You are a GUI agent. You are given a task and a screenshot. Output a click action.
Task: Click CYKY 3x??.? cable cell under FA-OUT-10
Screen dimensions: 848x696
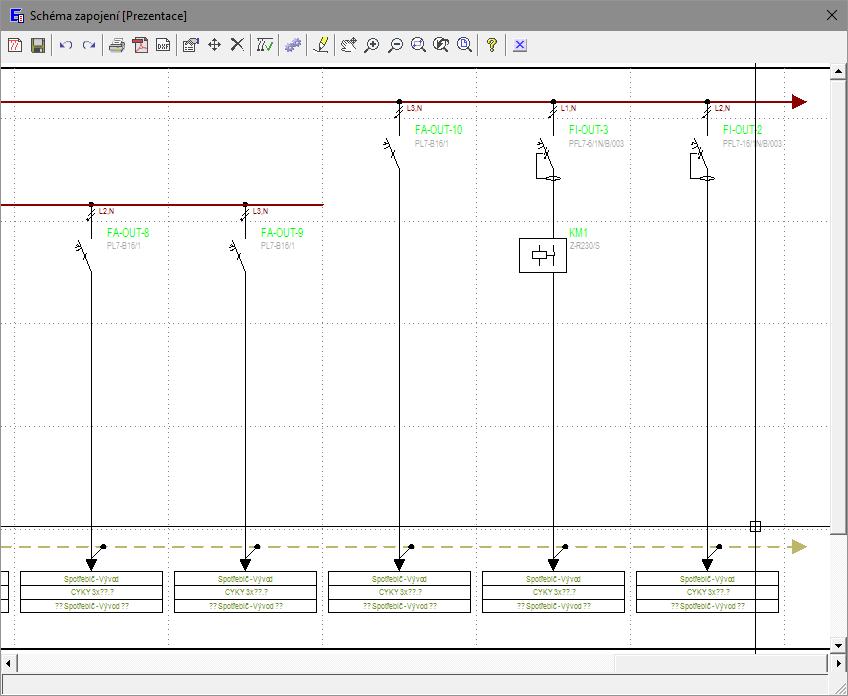tap(400, 592)
